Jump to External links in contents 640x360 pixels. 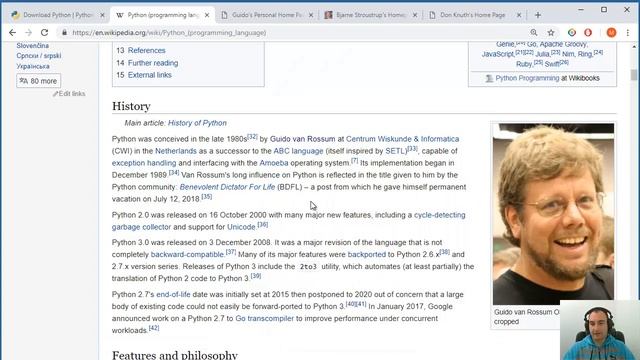coord(150,75)
